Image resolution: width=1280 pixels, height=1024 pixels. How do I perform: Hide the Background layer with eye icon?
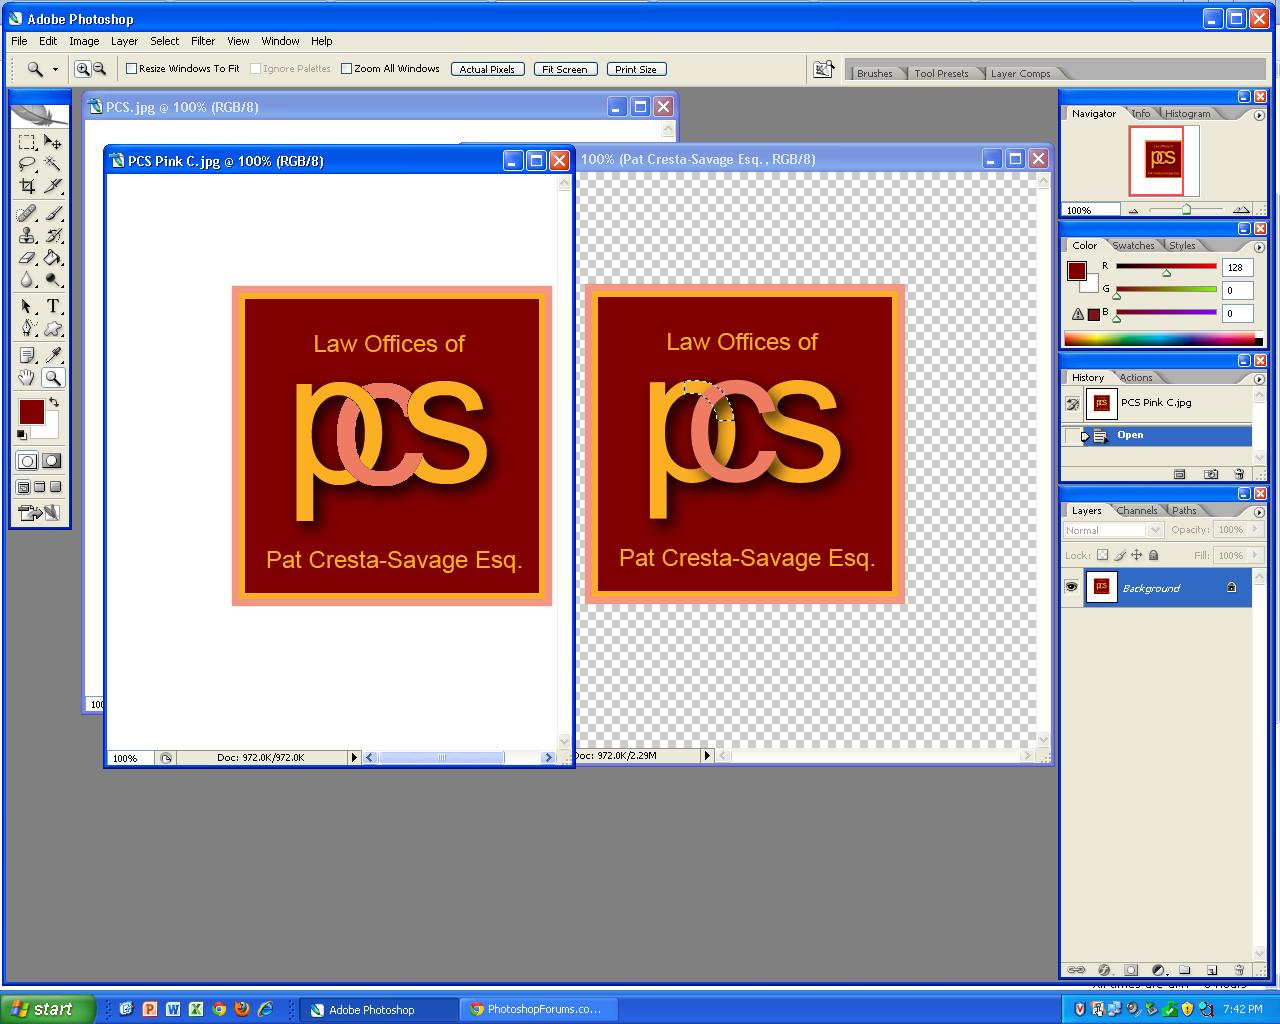(1071, 588)
